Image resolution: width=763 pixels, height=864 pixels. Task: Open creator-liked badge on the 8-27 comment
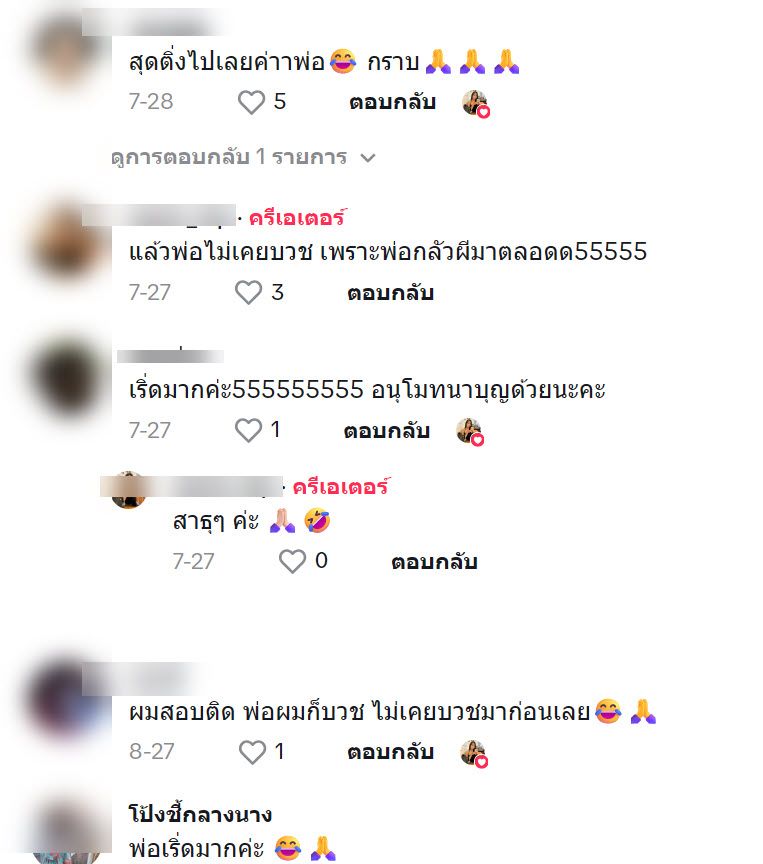point(474,753)
